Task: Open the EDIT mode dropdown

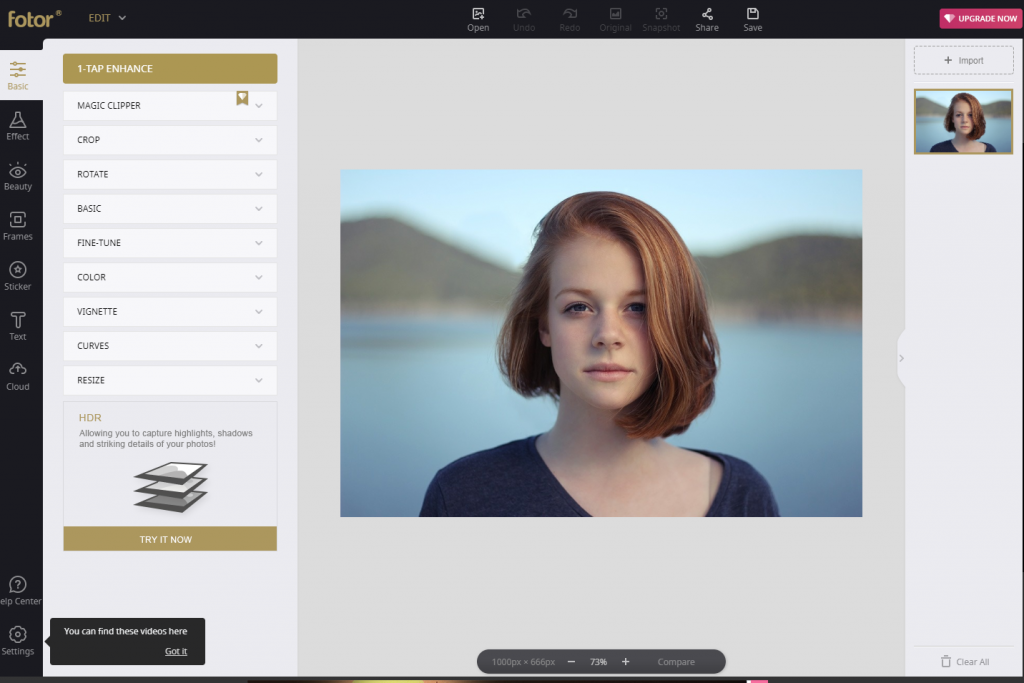Action: (x=107, y=18)
